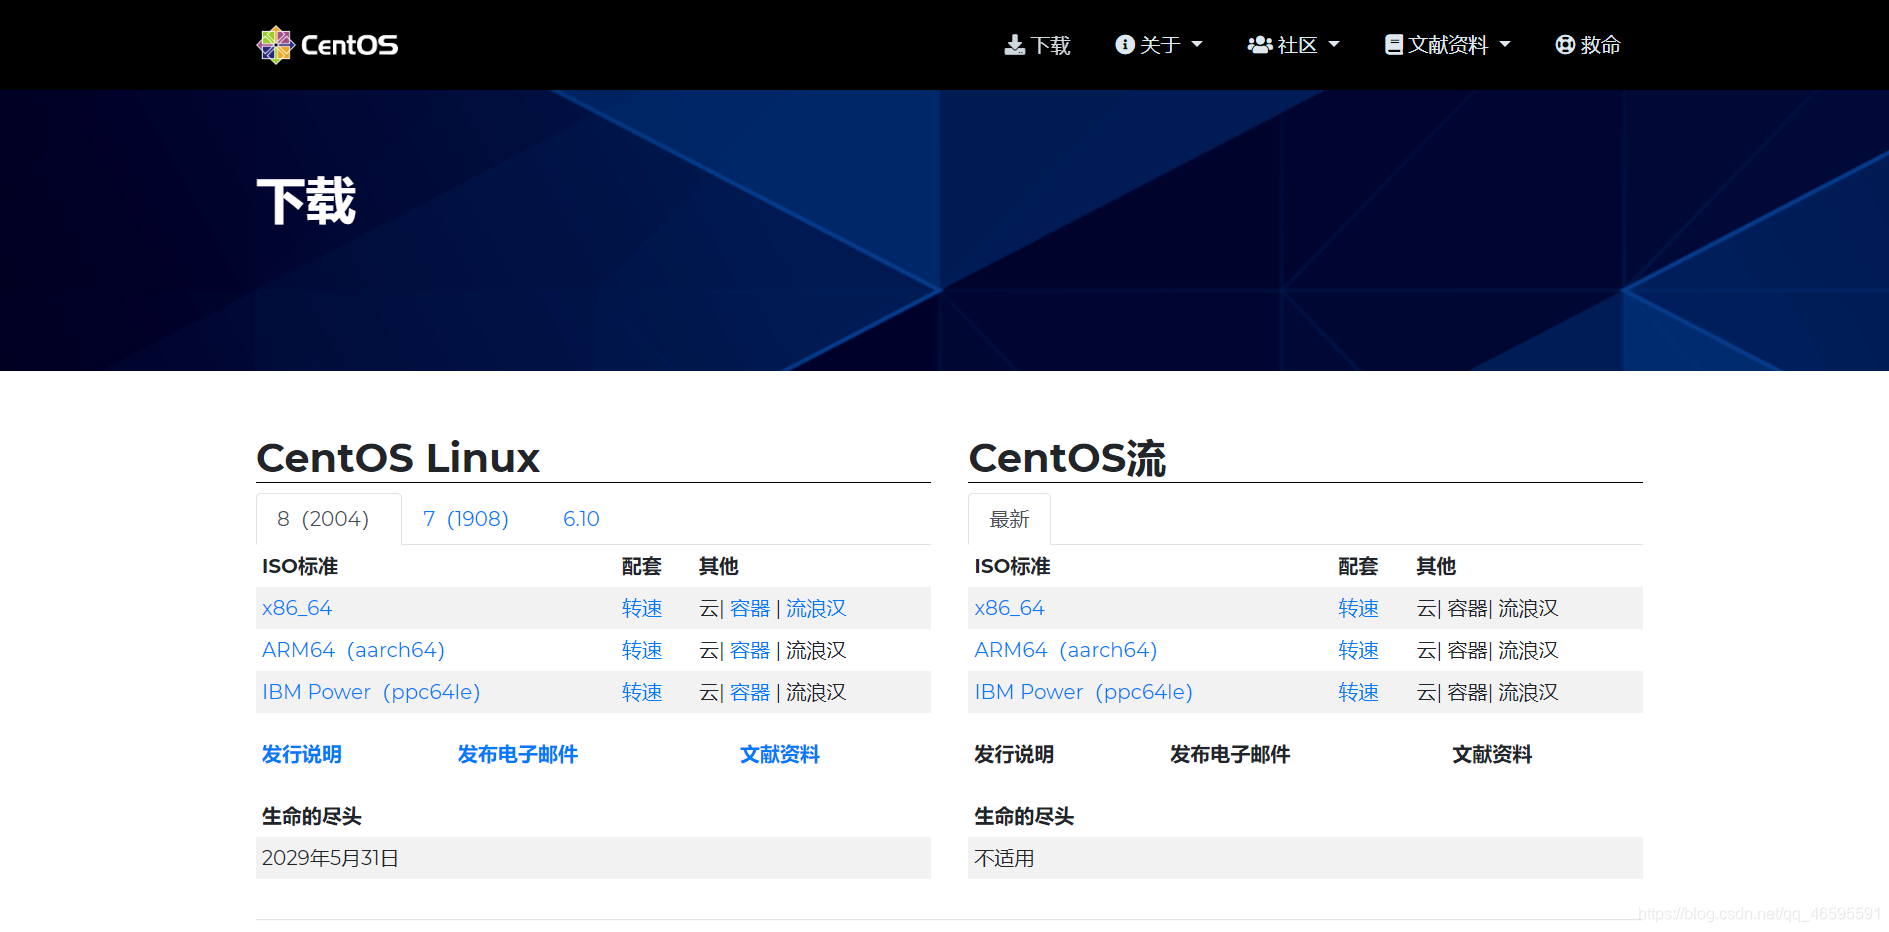Click the info circle icon beside 关于

[x=1125, y=45]
